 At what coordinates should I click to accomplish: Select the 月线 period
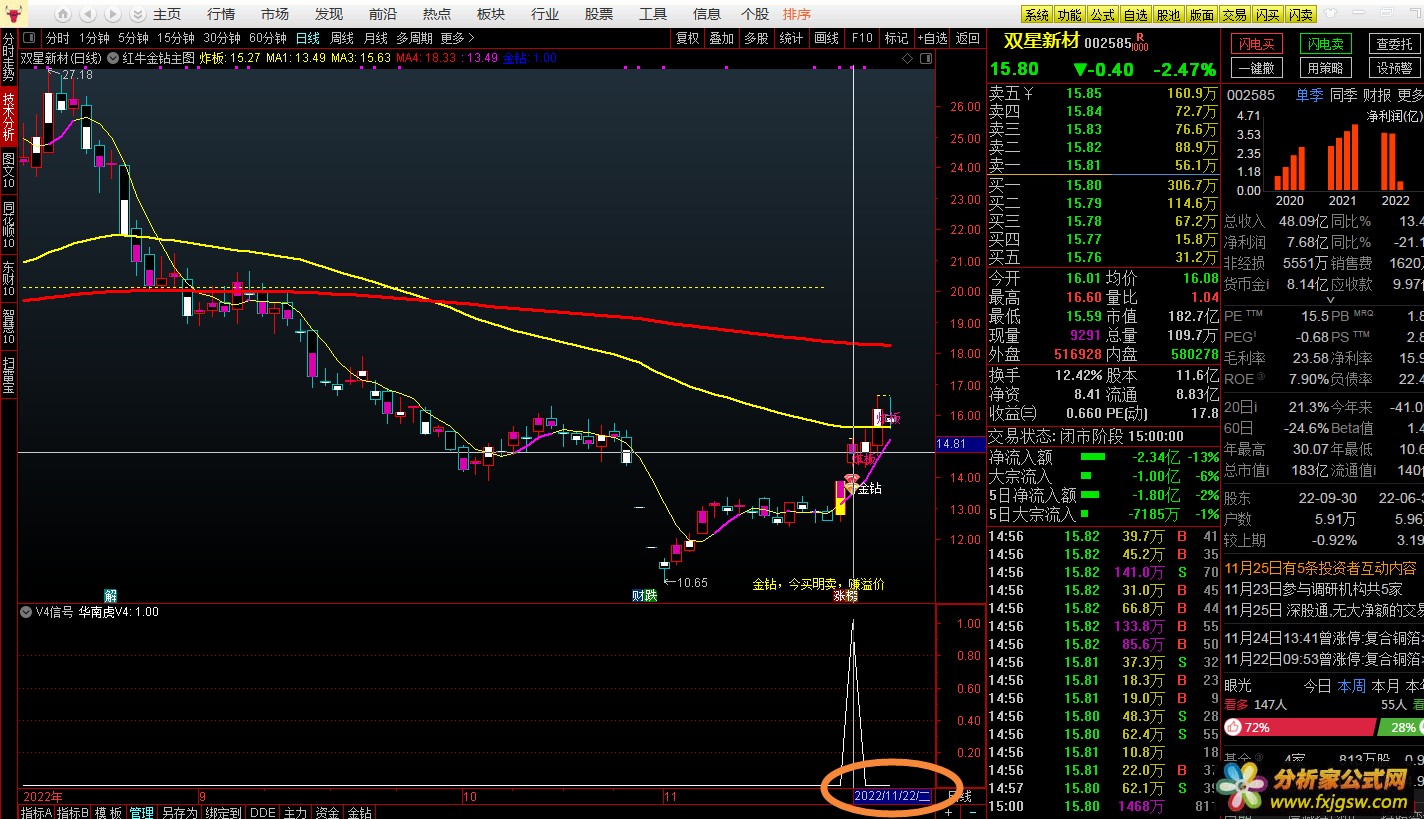click(376, 38)
